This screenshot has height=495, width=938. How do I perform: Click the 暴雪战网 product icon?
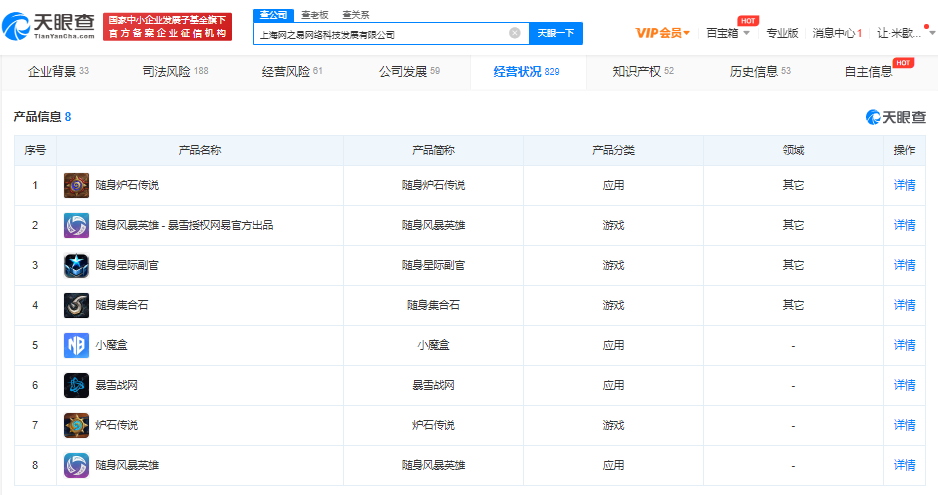click(76, 385)
